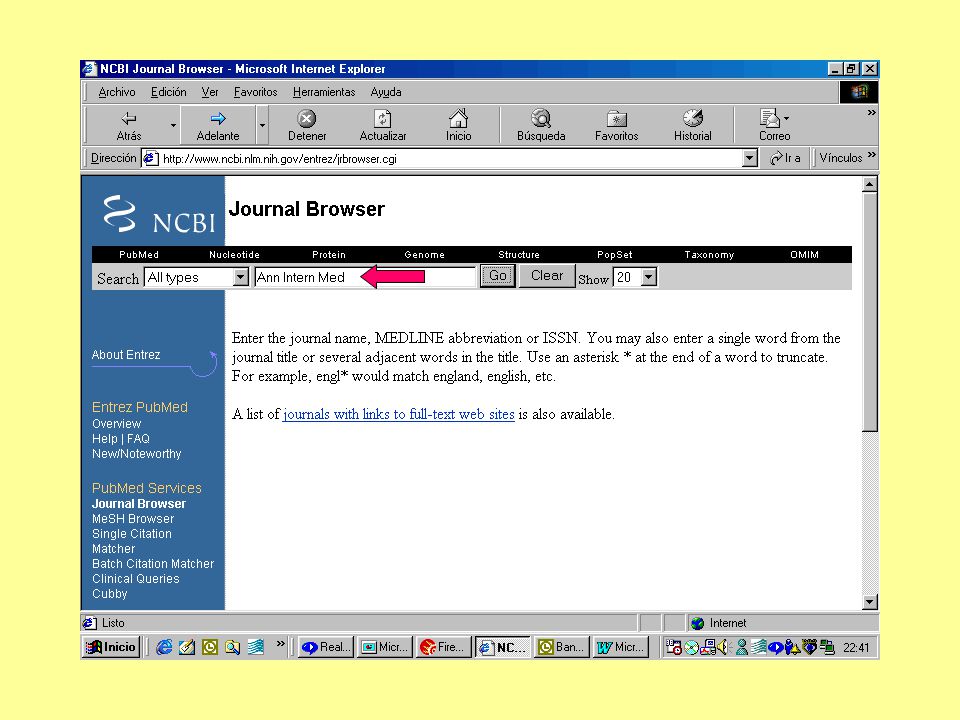This screenshot has width=960, height=720.
Task: Open the About Entrez link
Action: pos(126,355)
